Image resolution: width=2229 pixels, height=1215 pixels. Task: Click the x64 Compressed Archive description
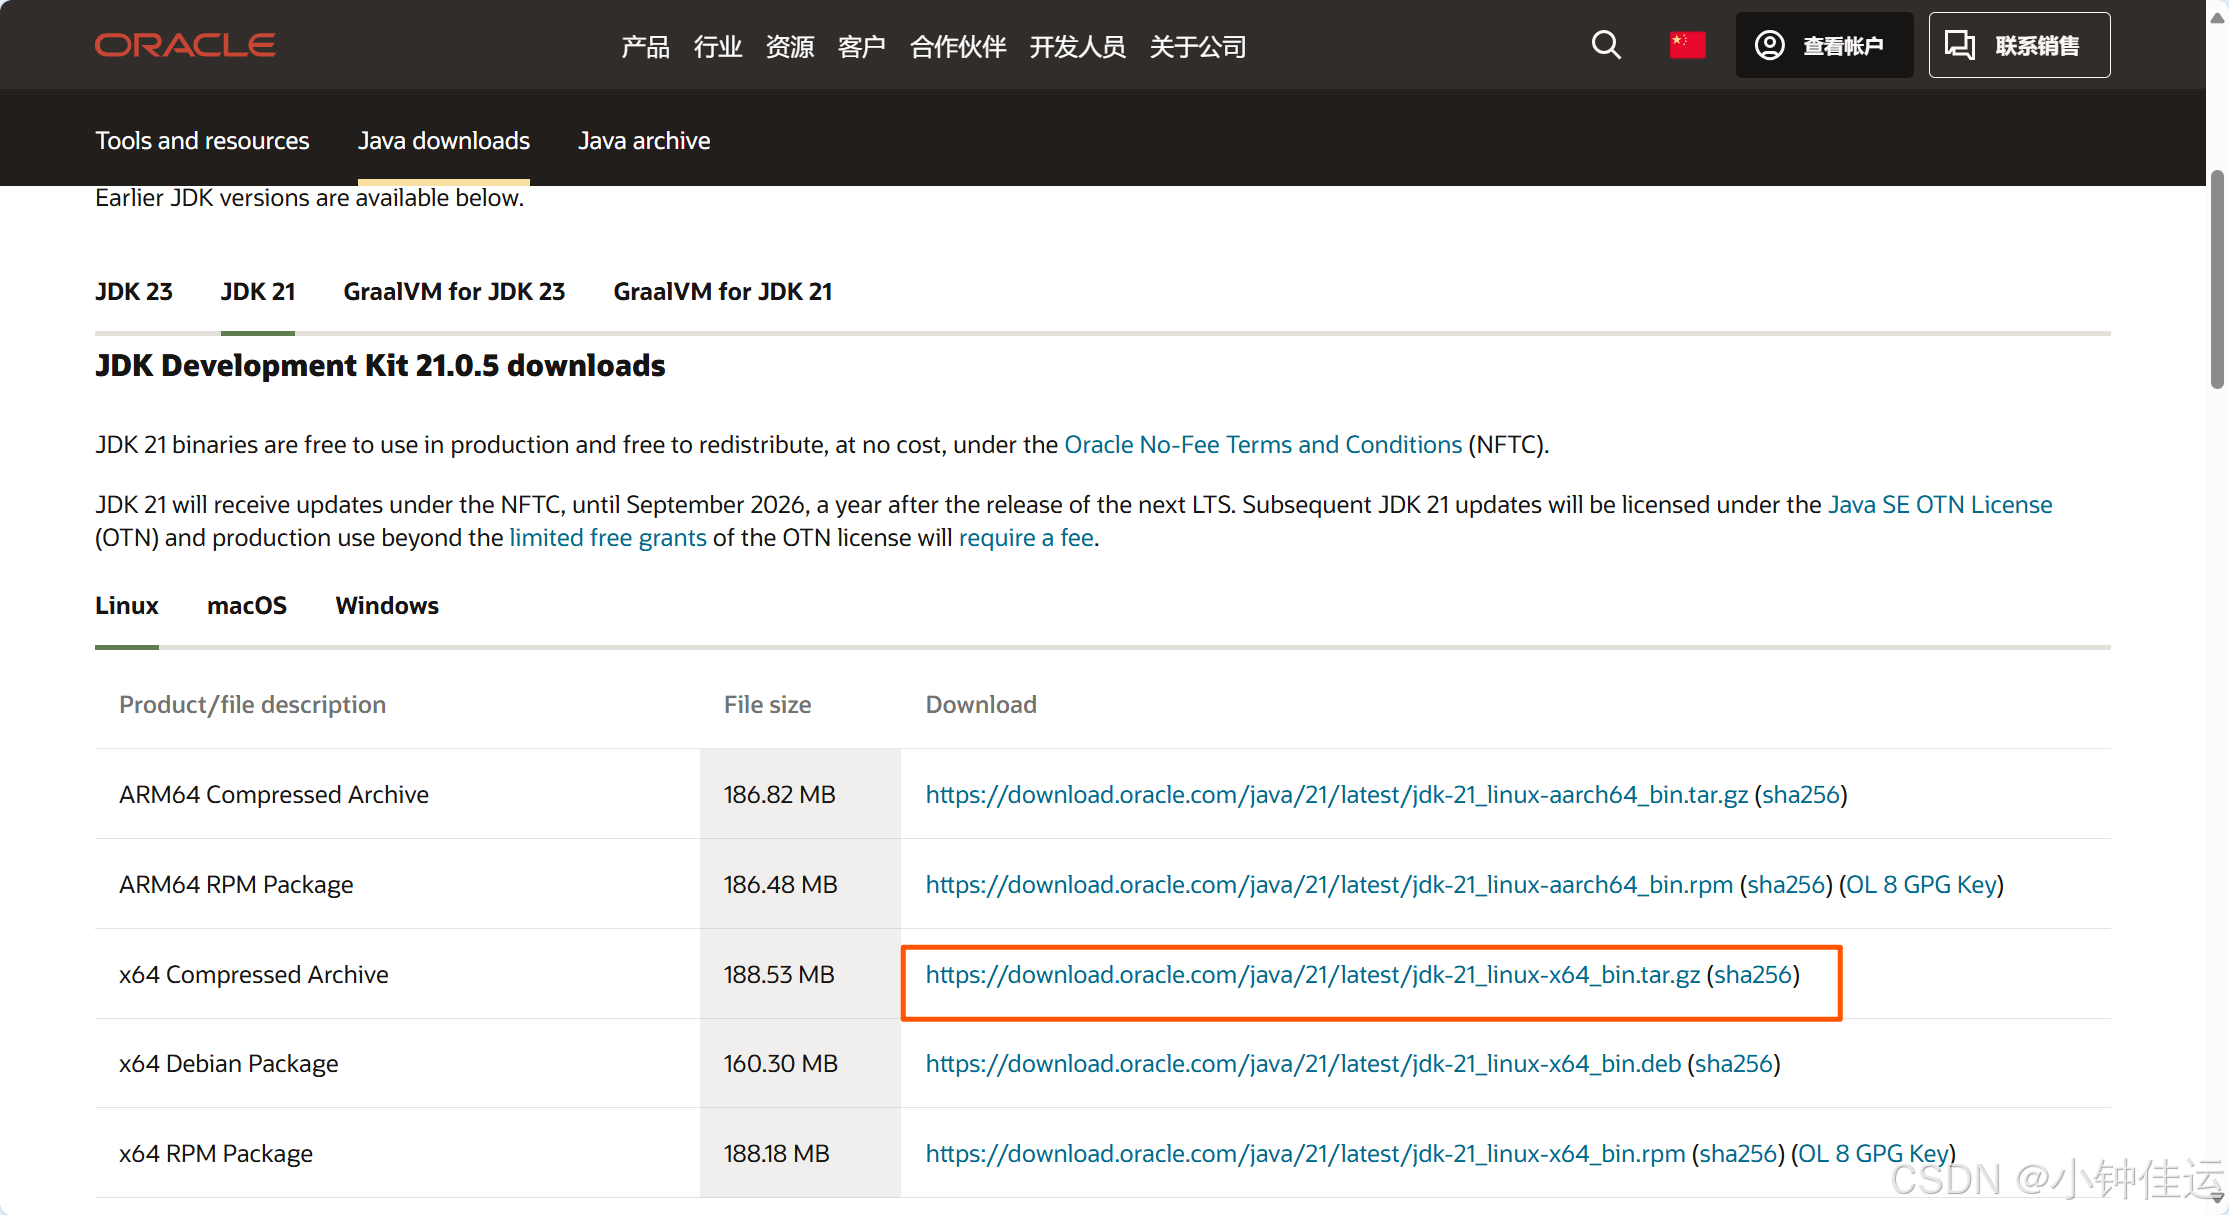(x=254, y=974)
